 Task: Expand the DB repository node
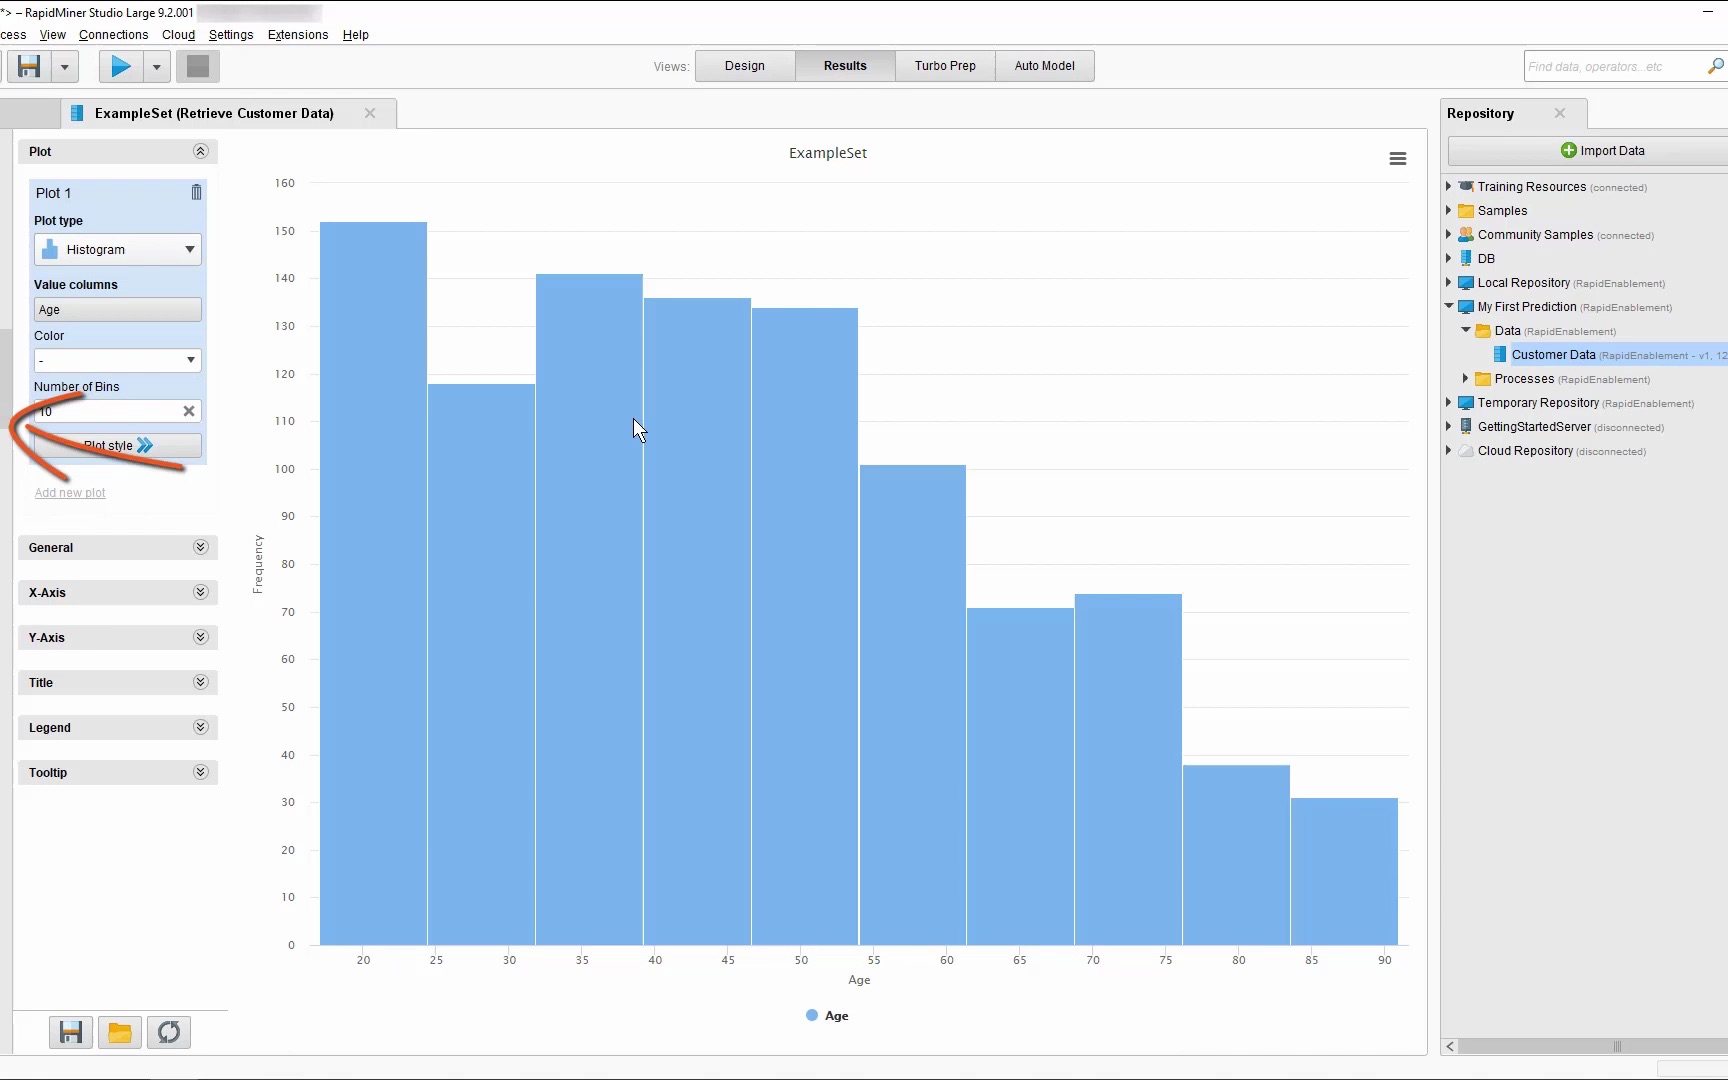1448,259
